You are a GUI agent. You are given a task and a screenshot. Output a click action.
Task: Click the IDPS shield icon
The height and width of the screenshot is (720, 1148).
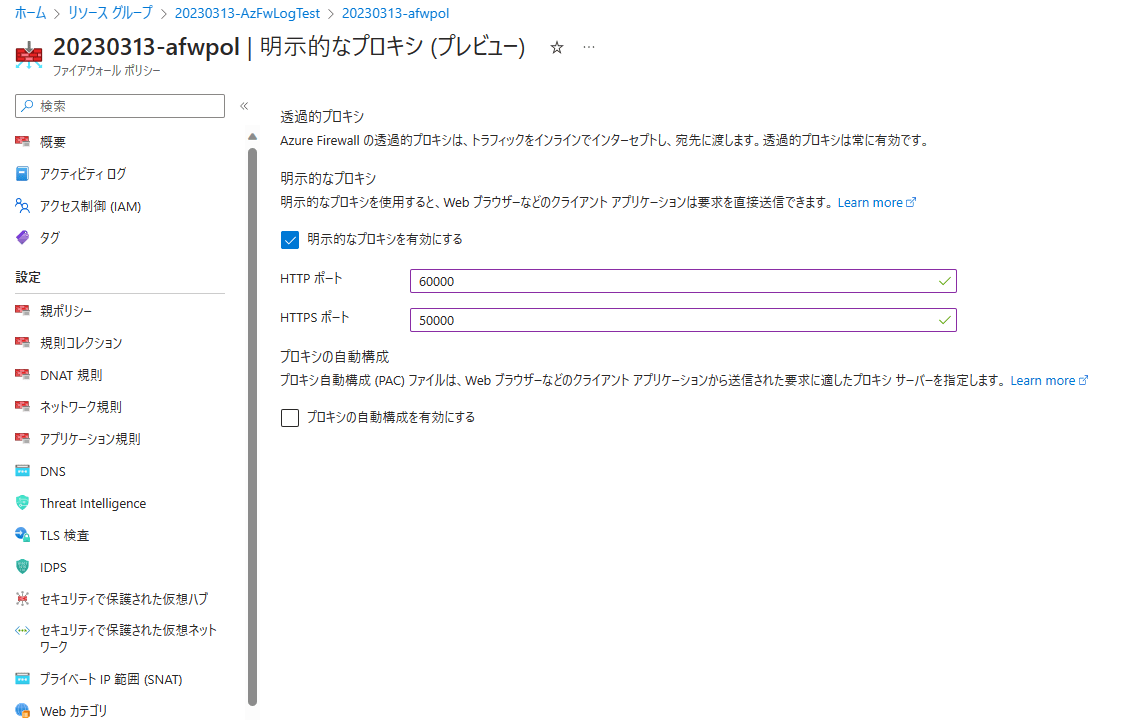23,567
